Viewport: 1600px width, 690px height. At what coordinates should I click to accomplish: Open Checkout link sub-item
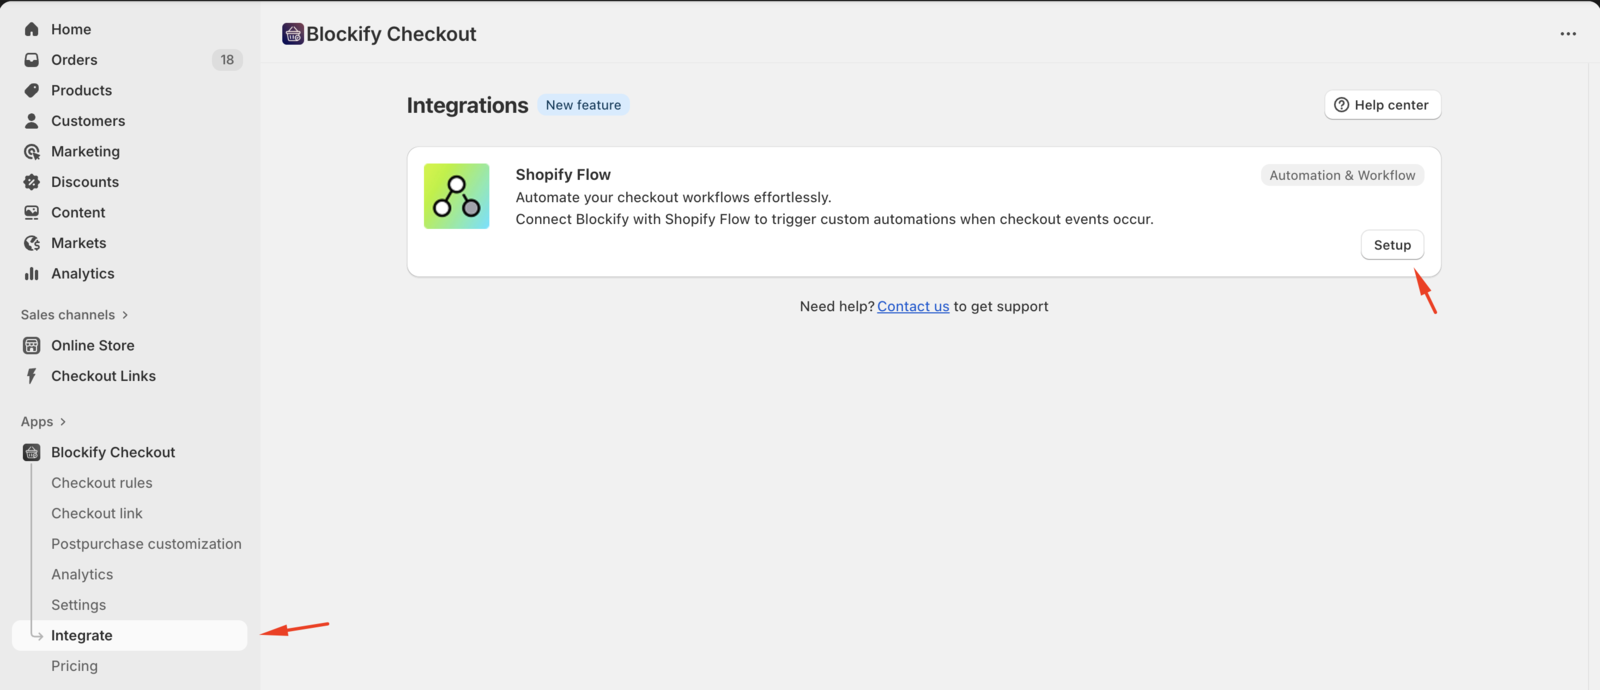[x=97, y=514]
